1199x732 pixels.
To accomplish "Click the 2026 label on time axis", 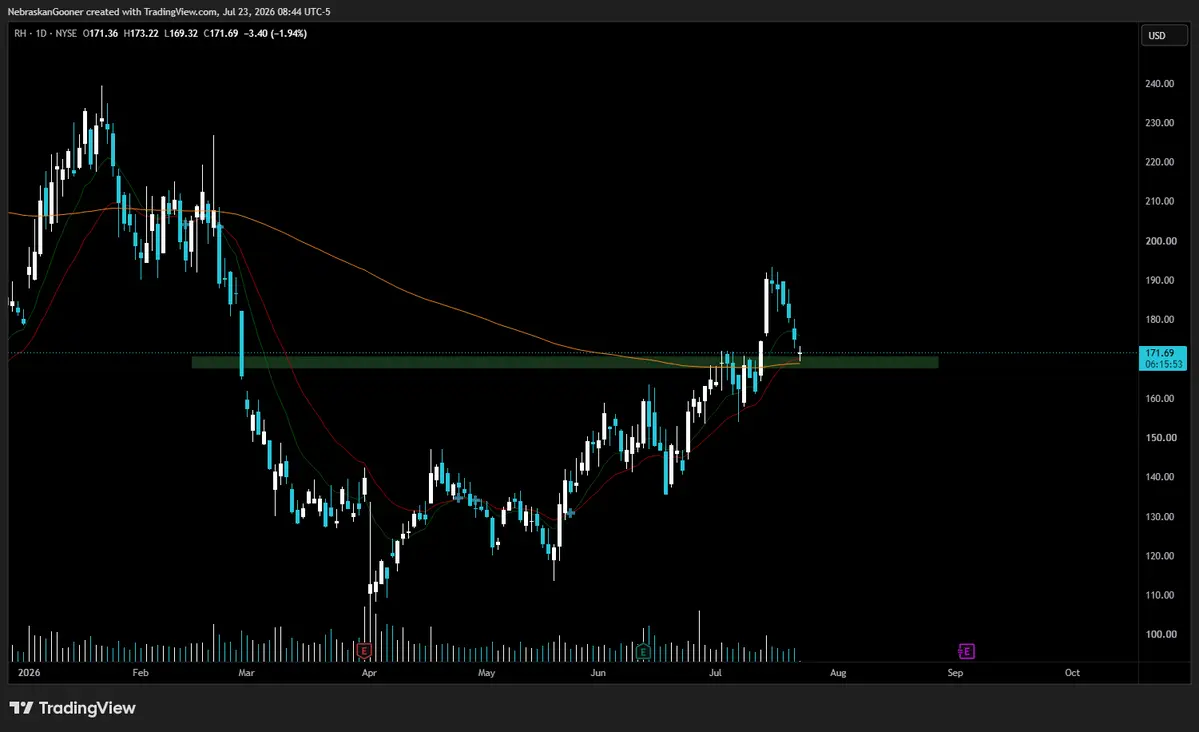I will click(29, 673).
